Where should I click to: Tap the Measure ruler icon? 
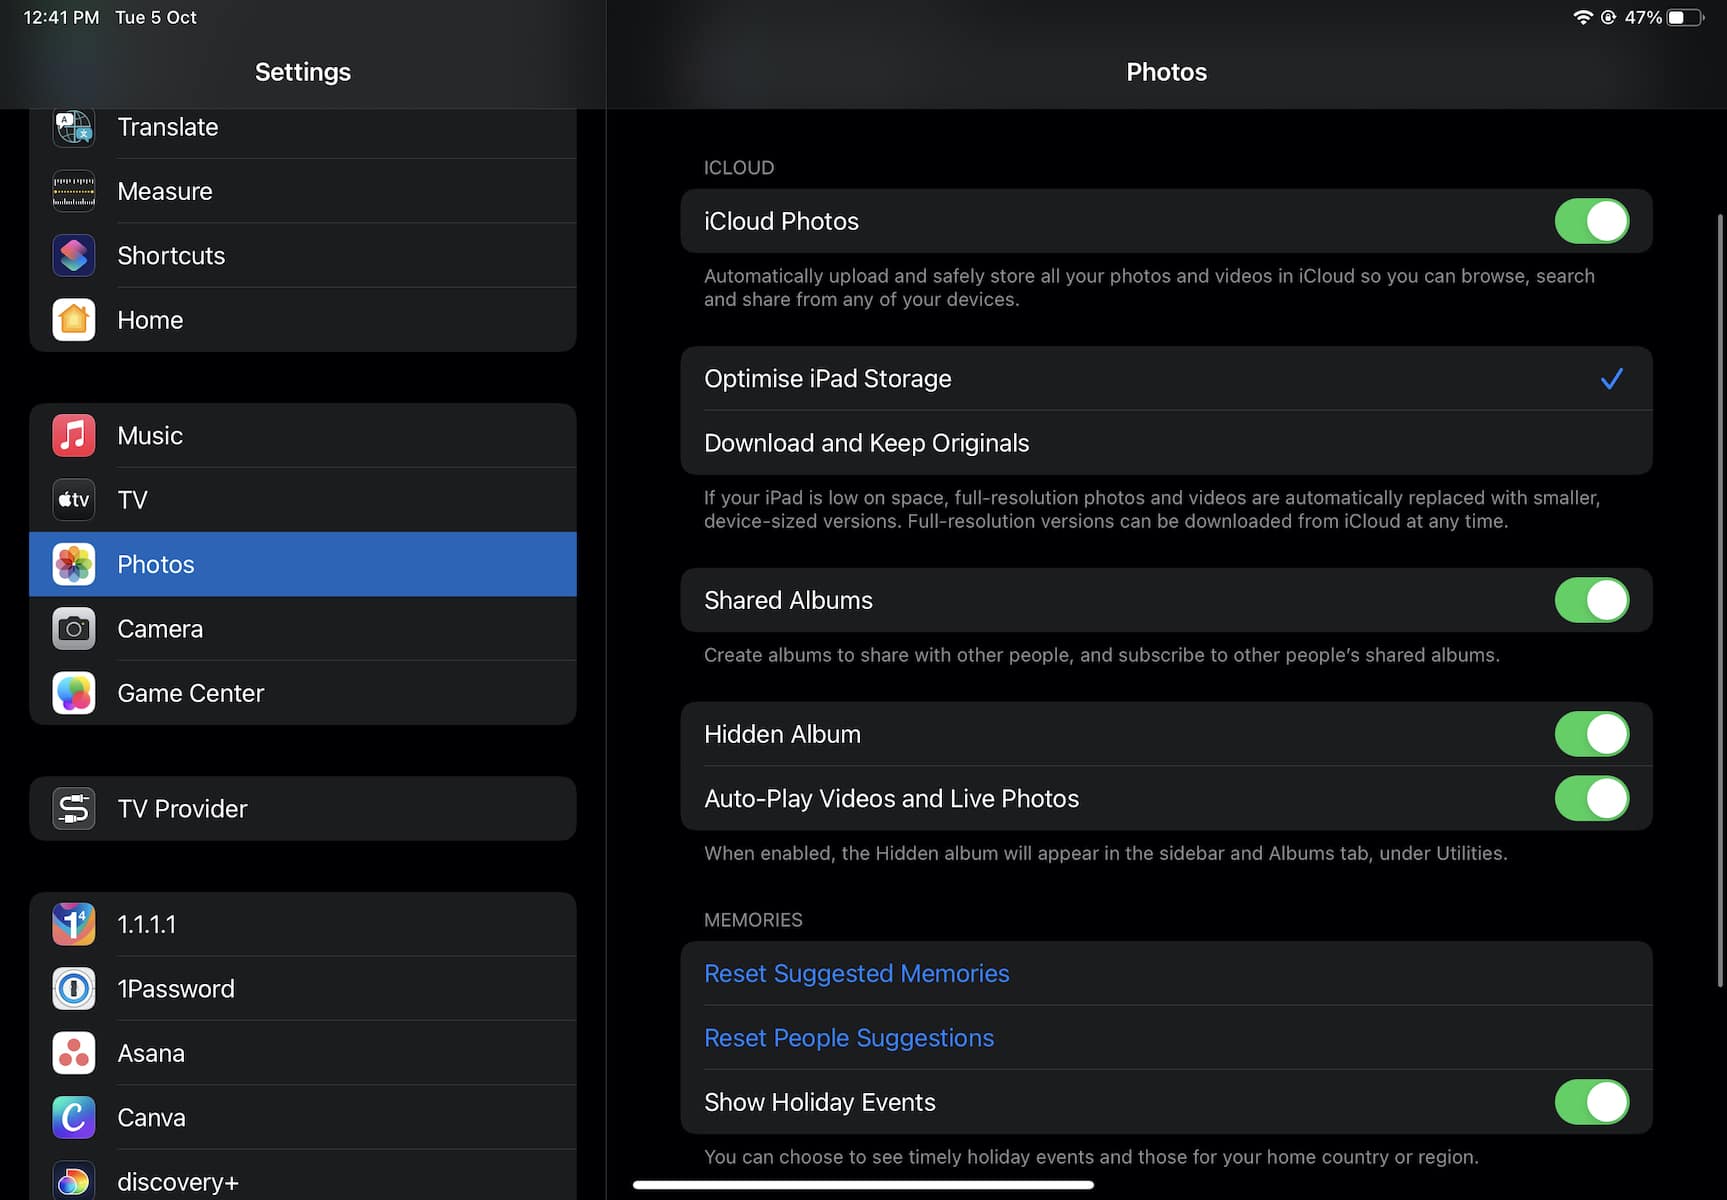[74, 191]
